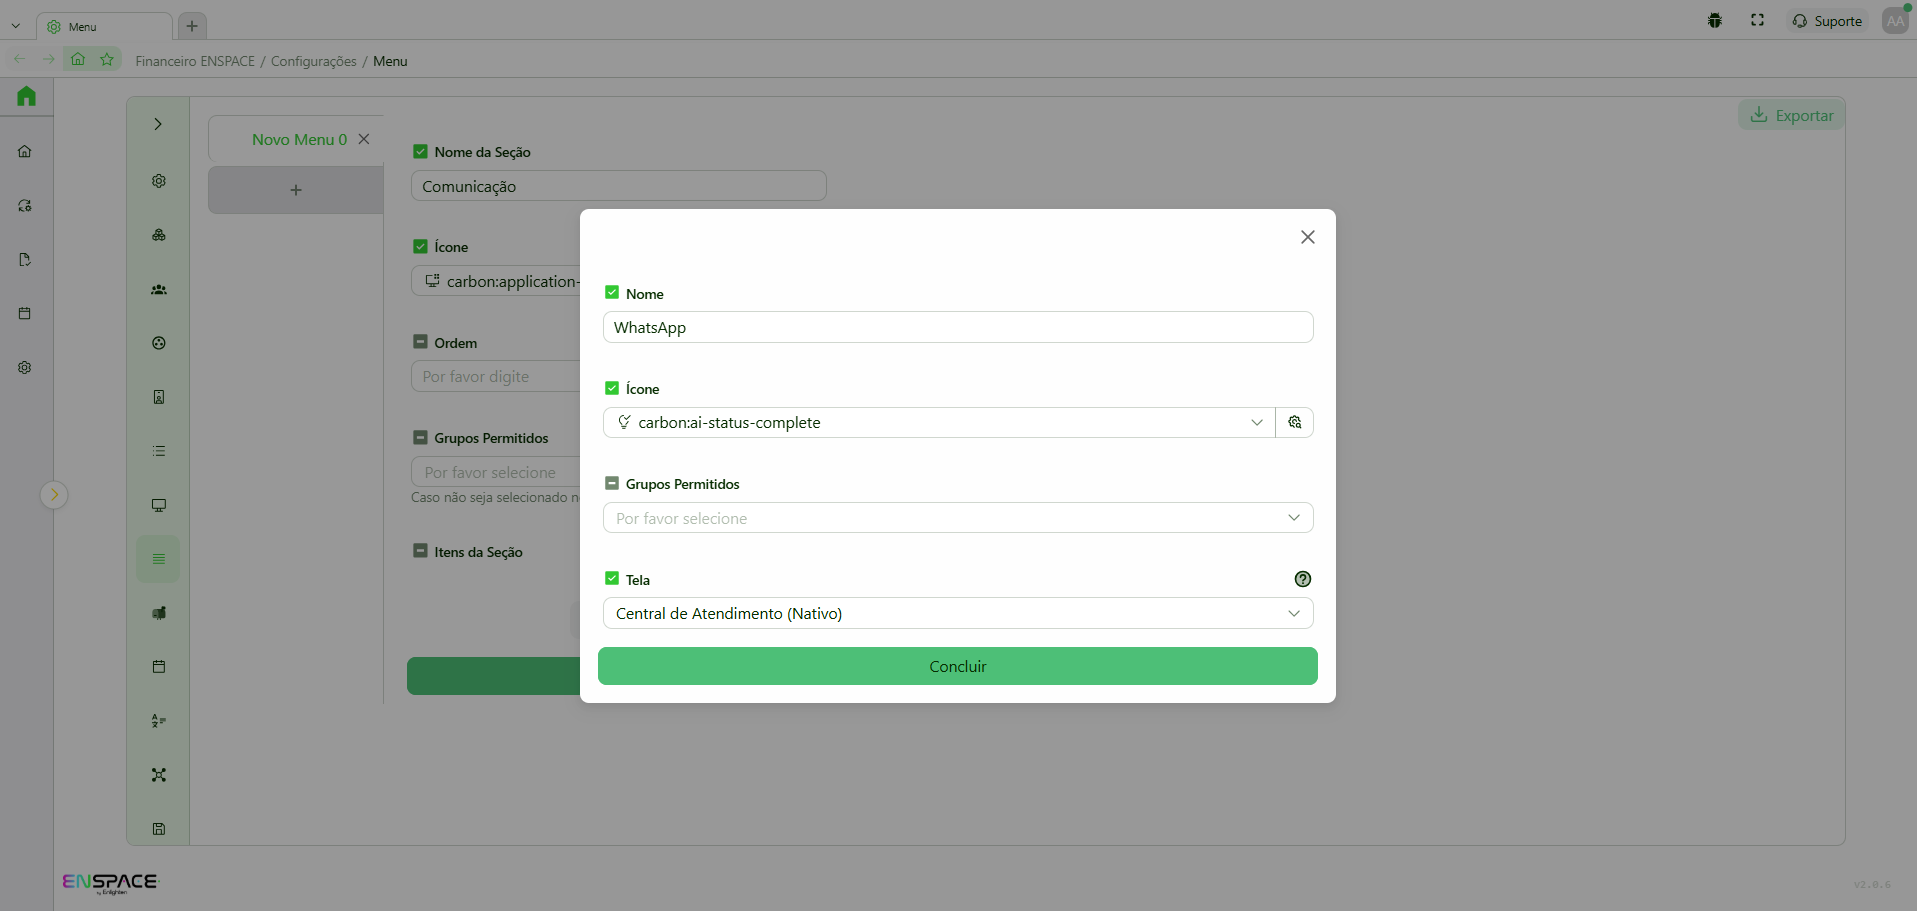Open the users group icon in settings sidebar
Screen dimensions: 1917x911
(x=158, y=289)
